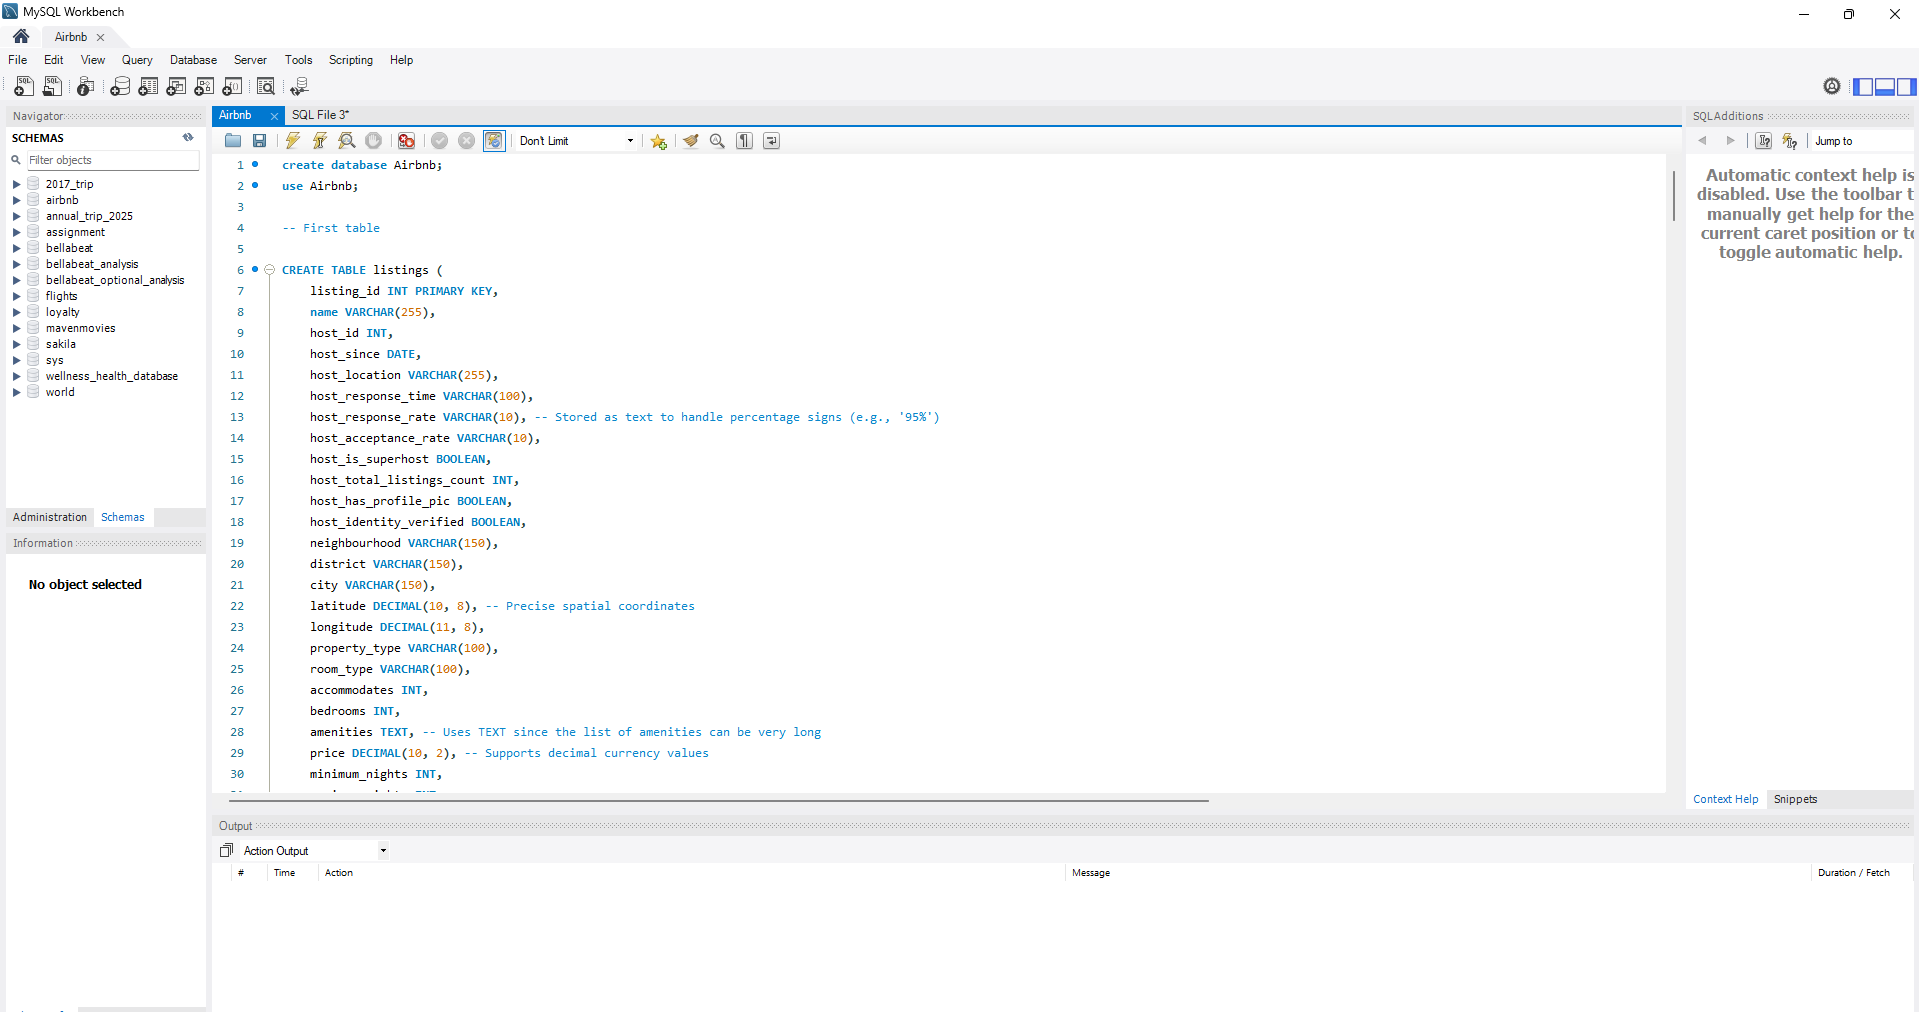
Task: Toggle continue-on-error for script execution
Action: coord(406,141)
